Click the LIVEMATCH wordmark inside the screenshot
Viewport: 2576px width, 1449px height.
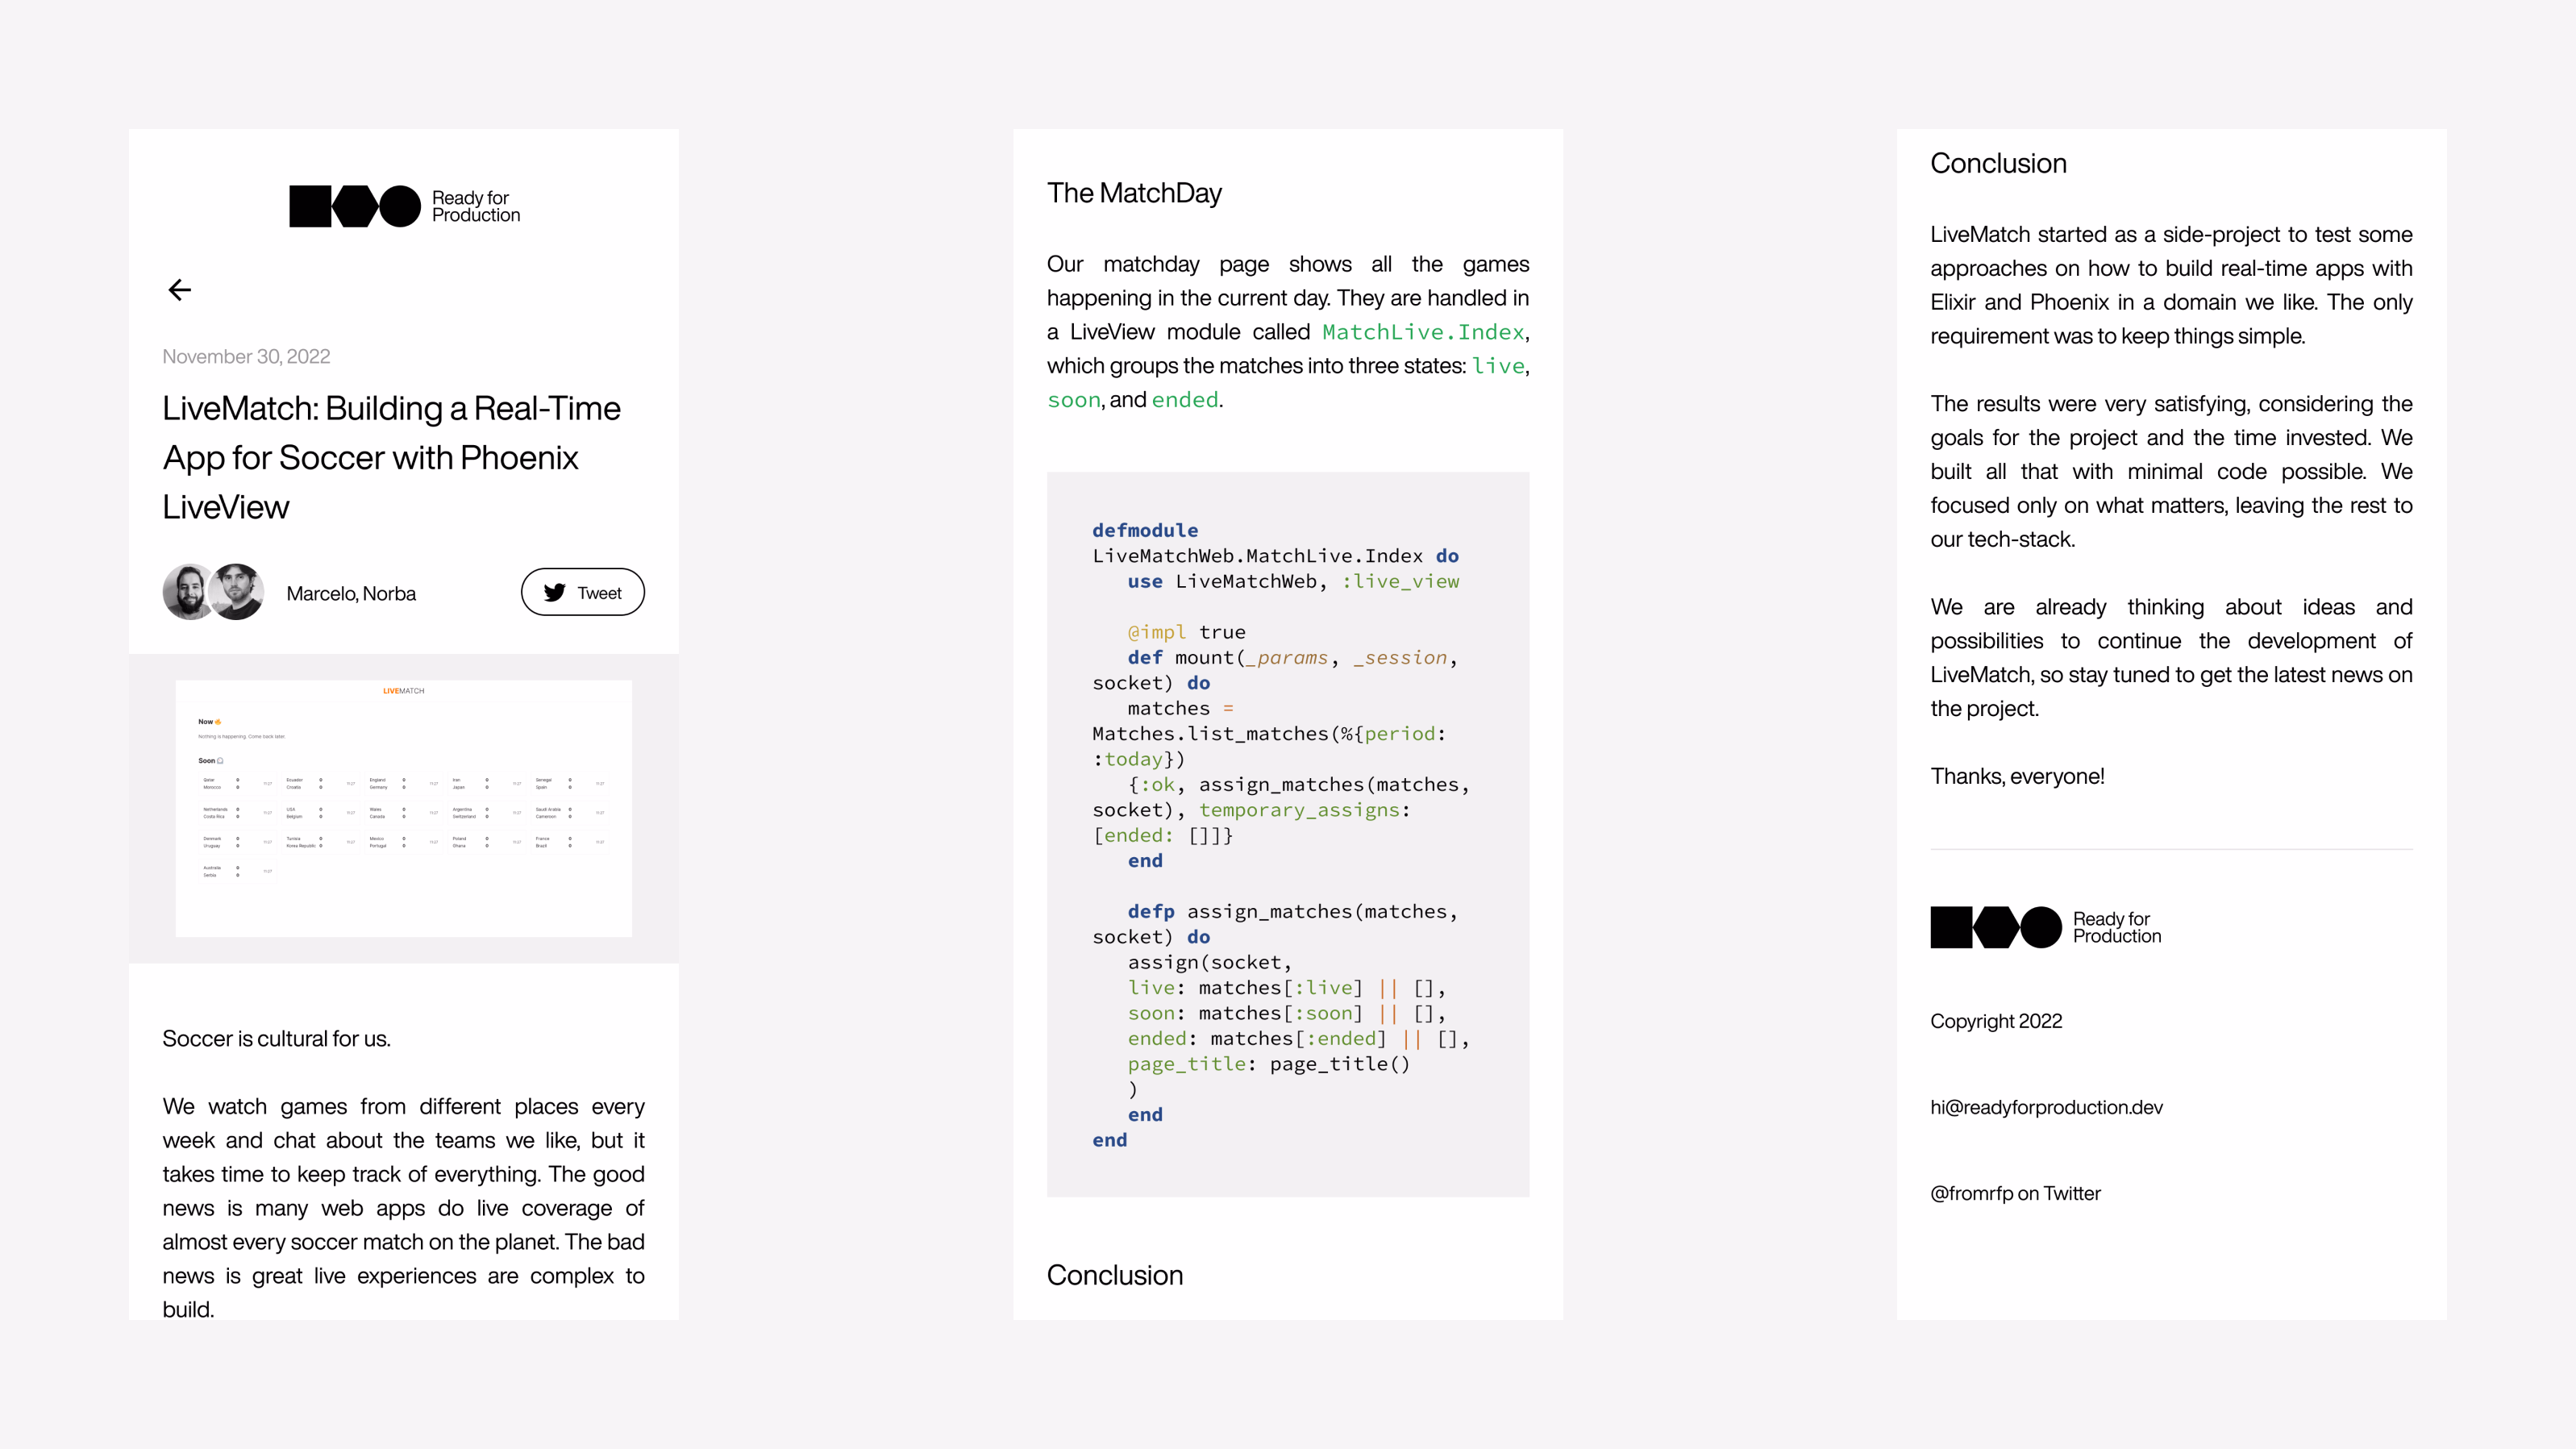tap(404, 691)
